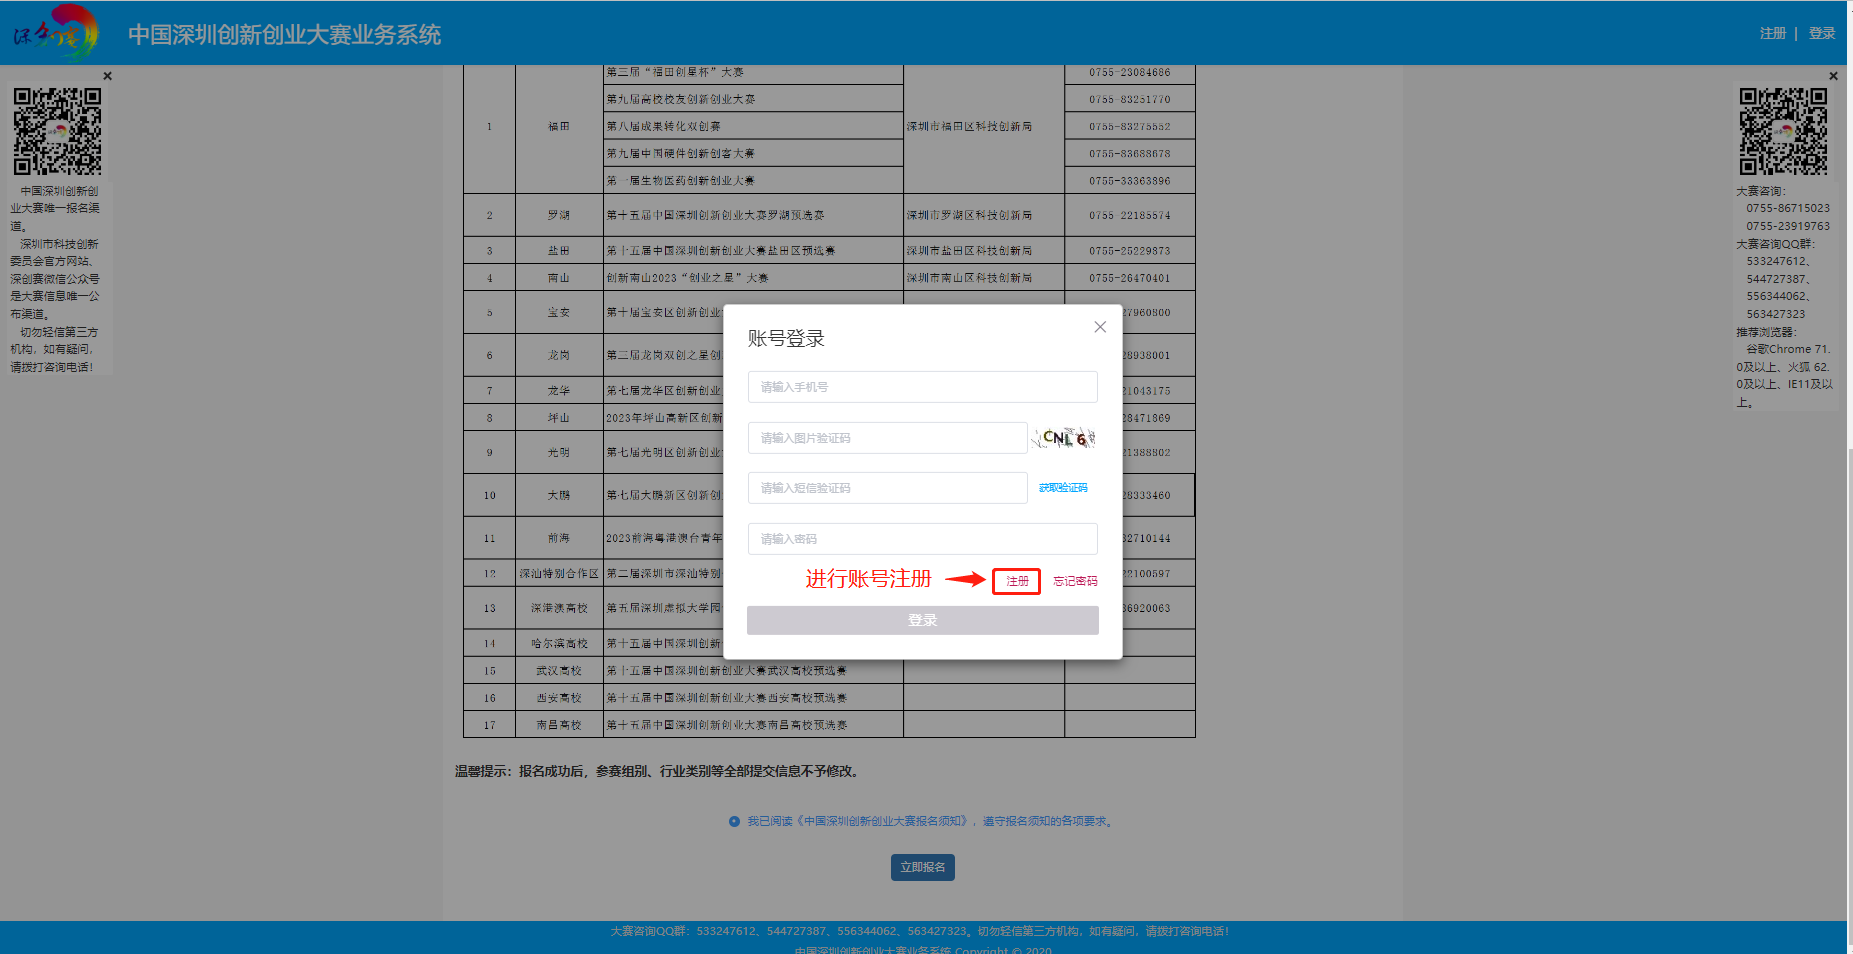The height and width of the screenshot is (954, 1853).
Task: Click hotline 0755-23919763 in the right panel
Action: click(1788, 226)
